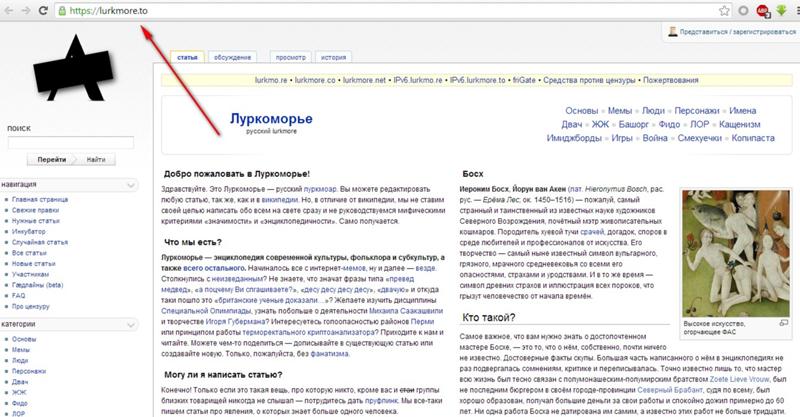
Task: Collapse the категории sidebar section
Action: click(131, 325)
